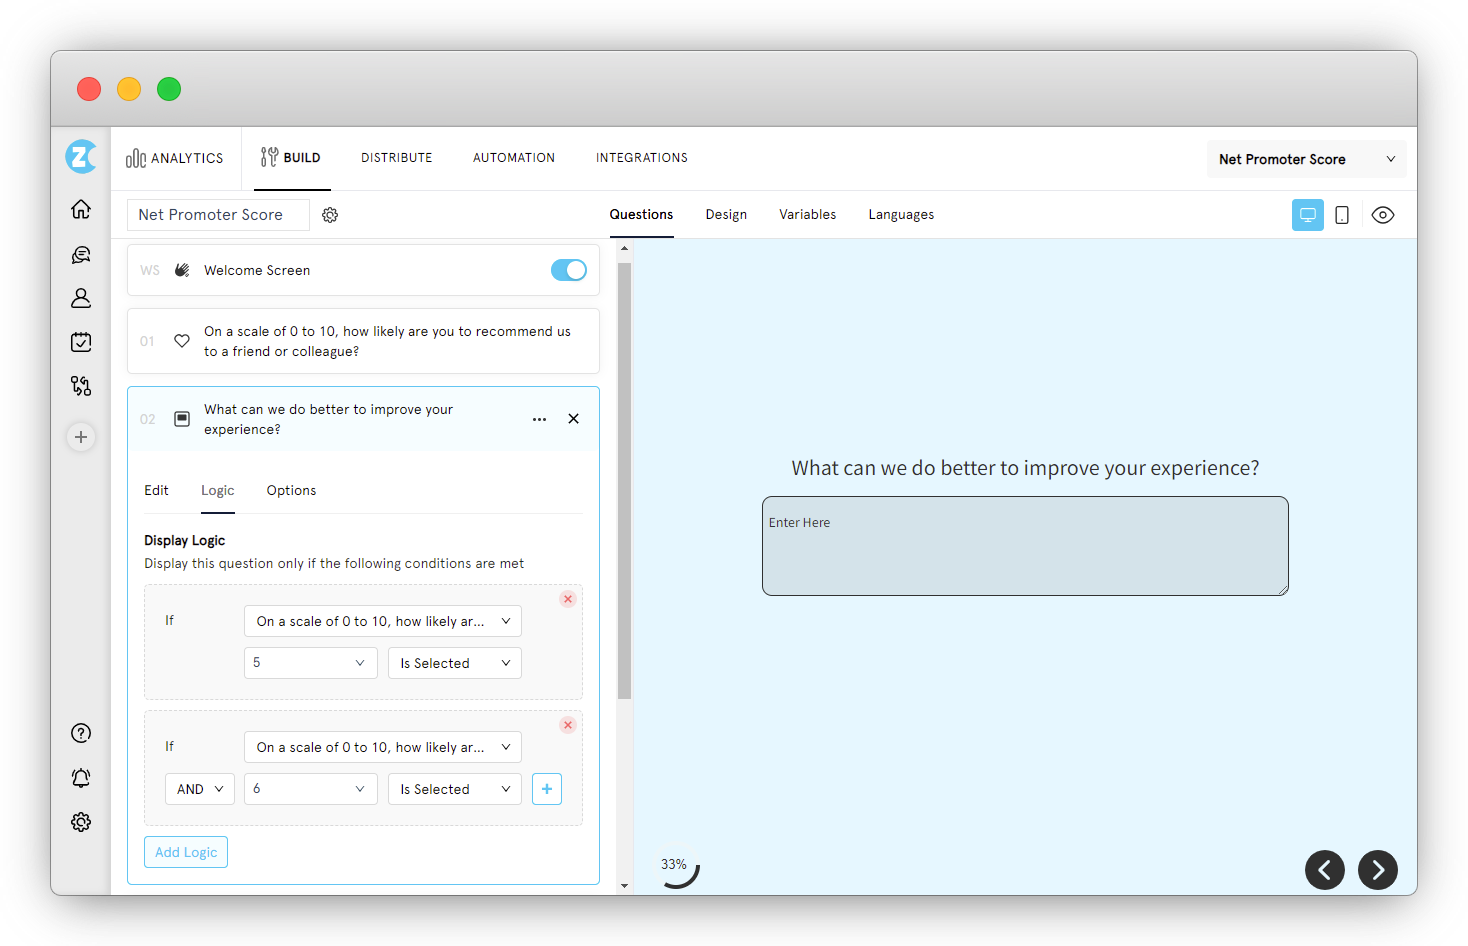Open the three-dot menu on question 02
This screenshot has width=1468, height=946.
[539, 419]
